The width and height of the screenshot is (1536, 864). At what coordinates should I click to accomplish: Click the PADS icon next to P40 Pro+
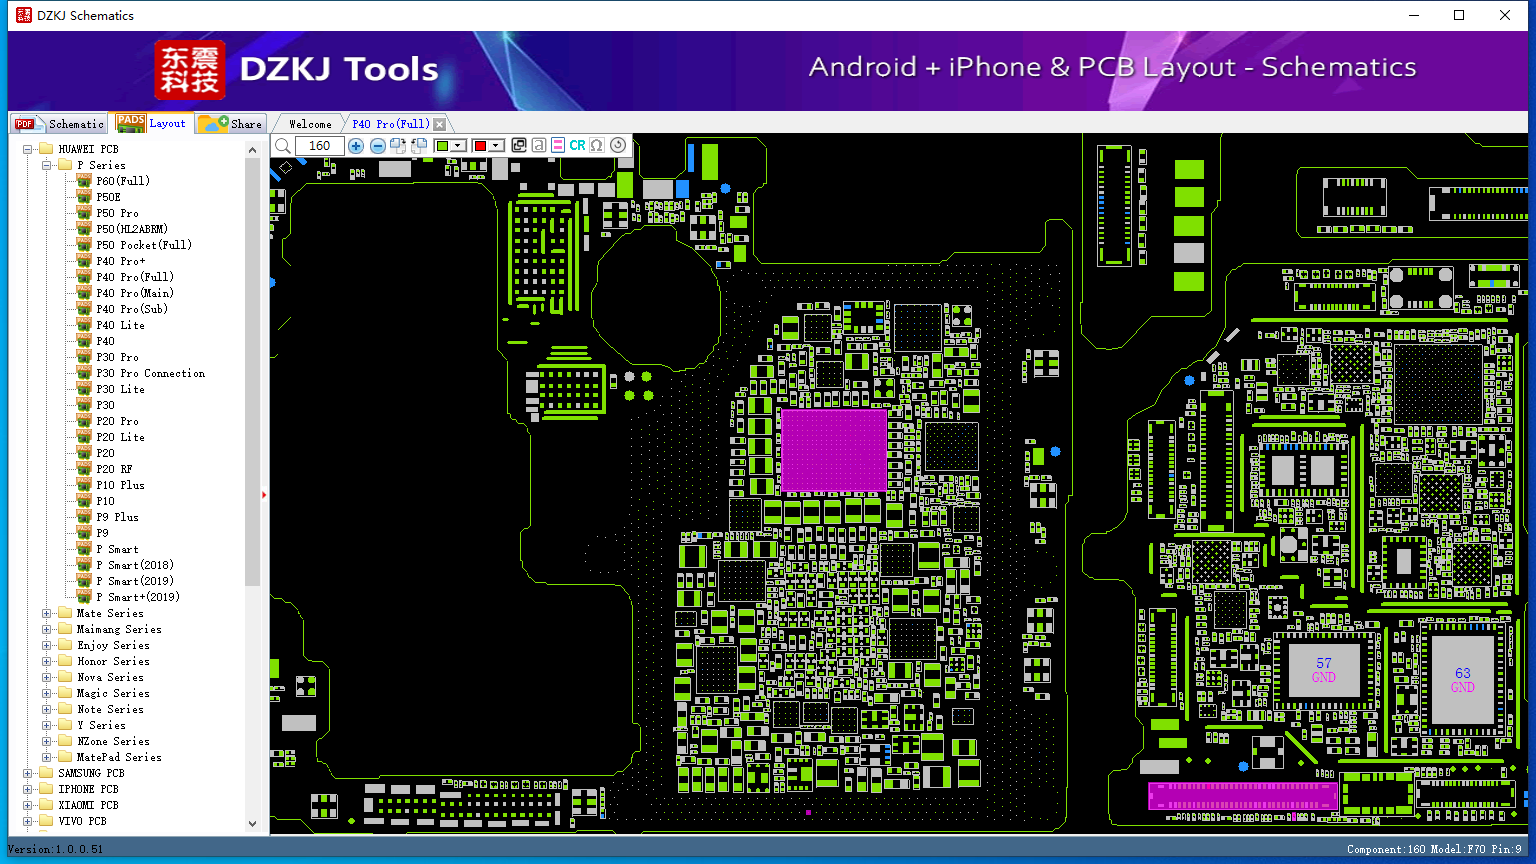[x=84, y=261]
